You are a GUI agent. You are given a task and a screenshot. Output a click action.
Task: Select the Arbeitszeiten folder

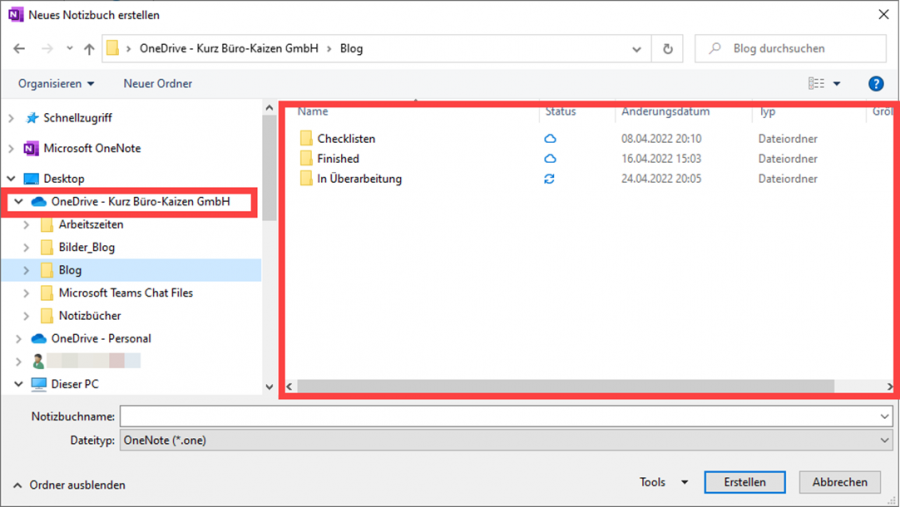[91, 225]
